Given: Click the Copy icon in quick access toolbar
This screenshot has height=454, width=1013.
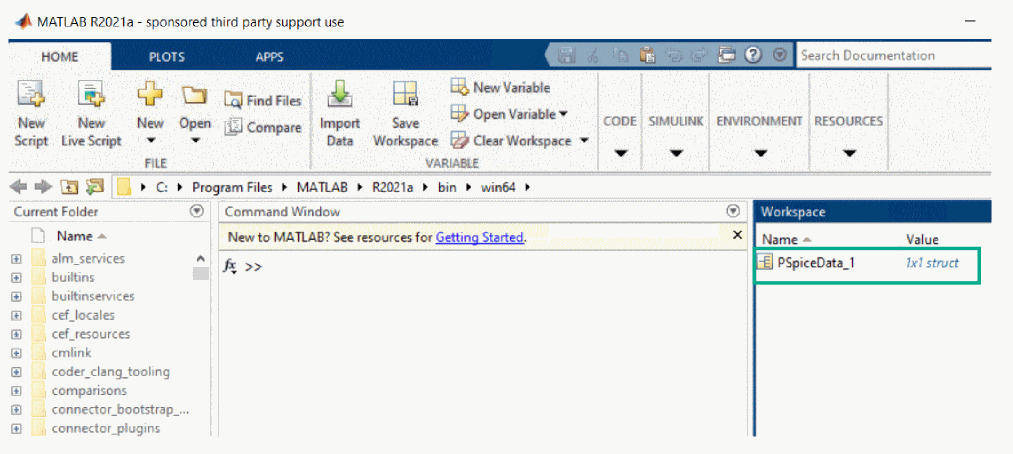Looking at the screenshot, I should (620, 56).
